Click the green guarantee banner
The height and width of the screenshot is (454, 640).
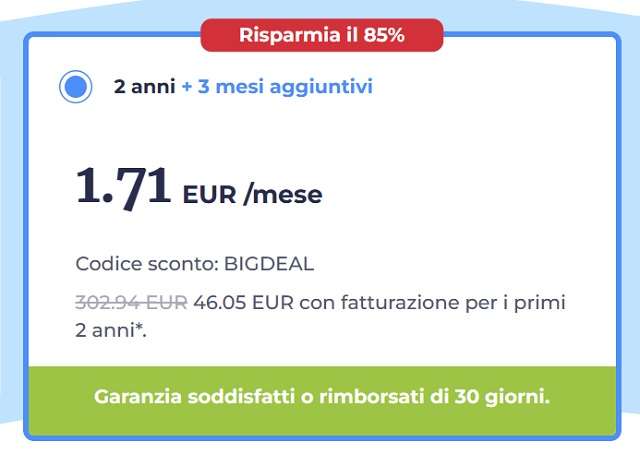click(321, 396)
